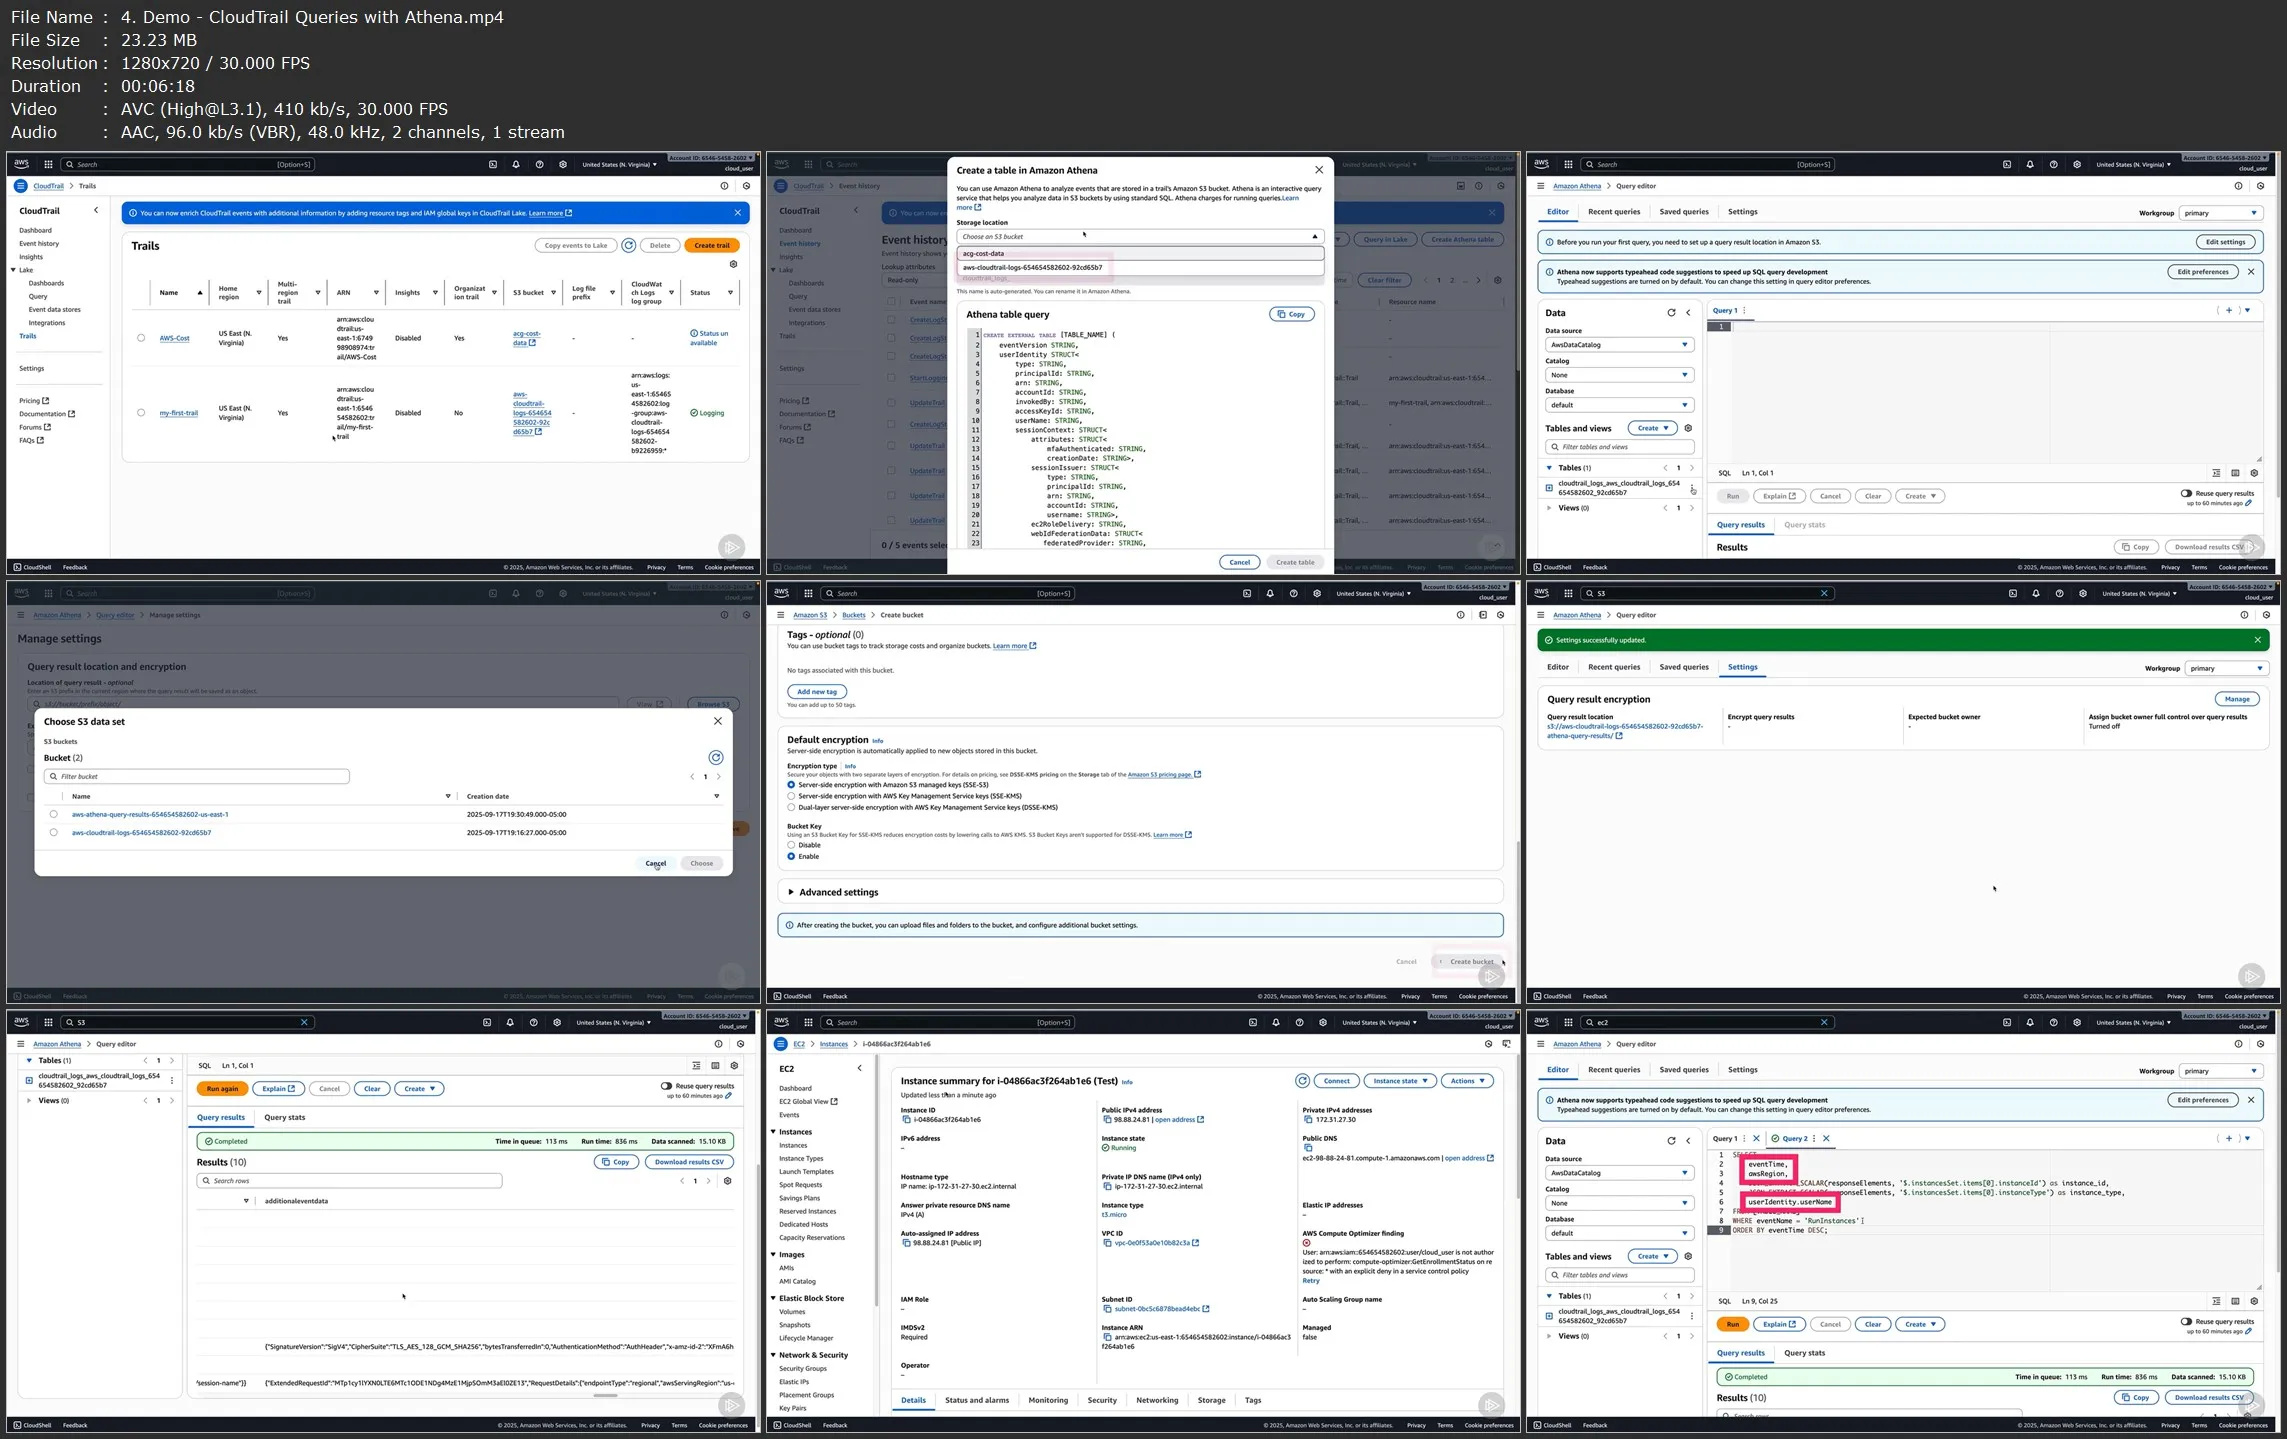Click refresh icon in Choose S3 data set
2287x1439 pixels.
click(x=715, y=758)
